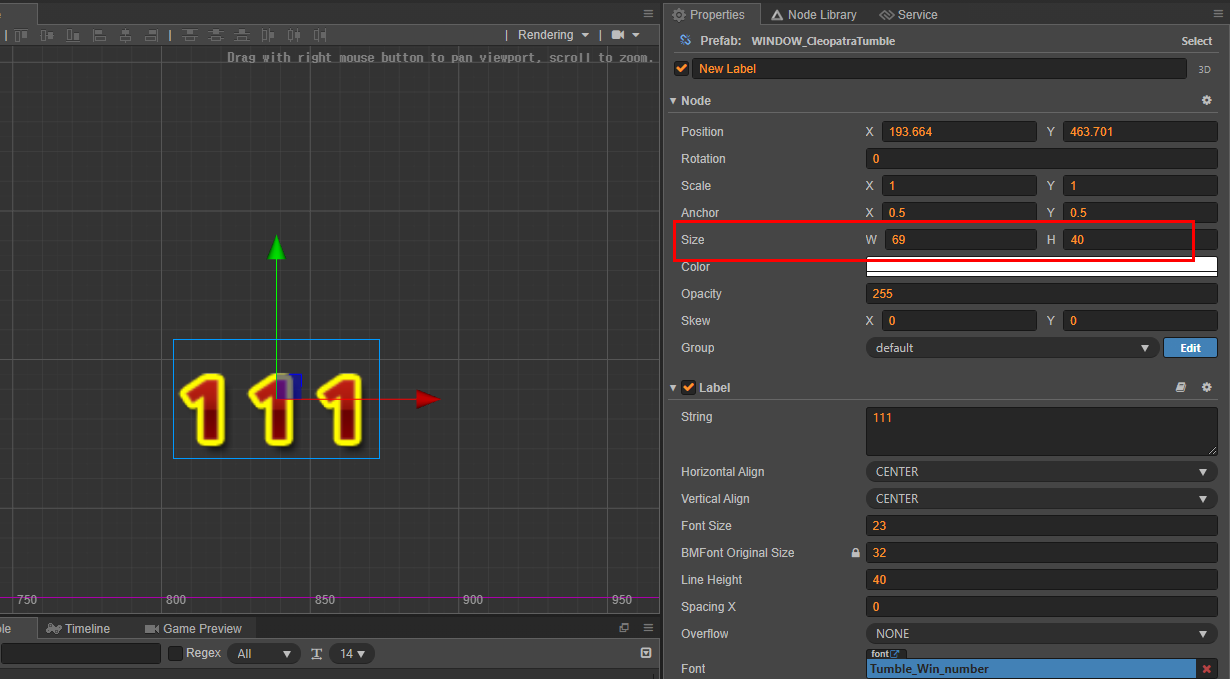Click the console font size icon
The height and width of the screenshot is (679, 1230).
[316, 653]
